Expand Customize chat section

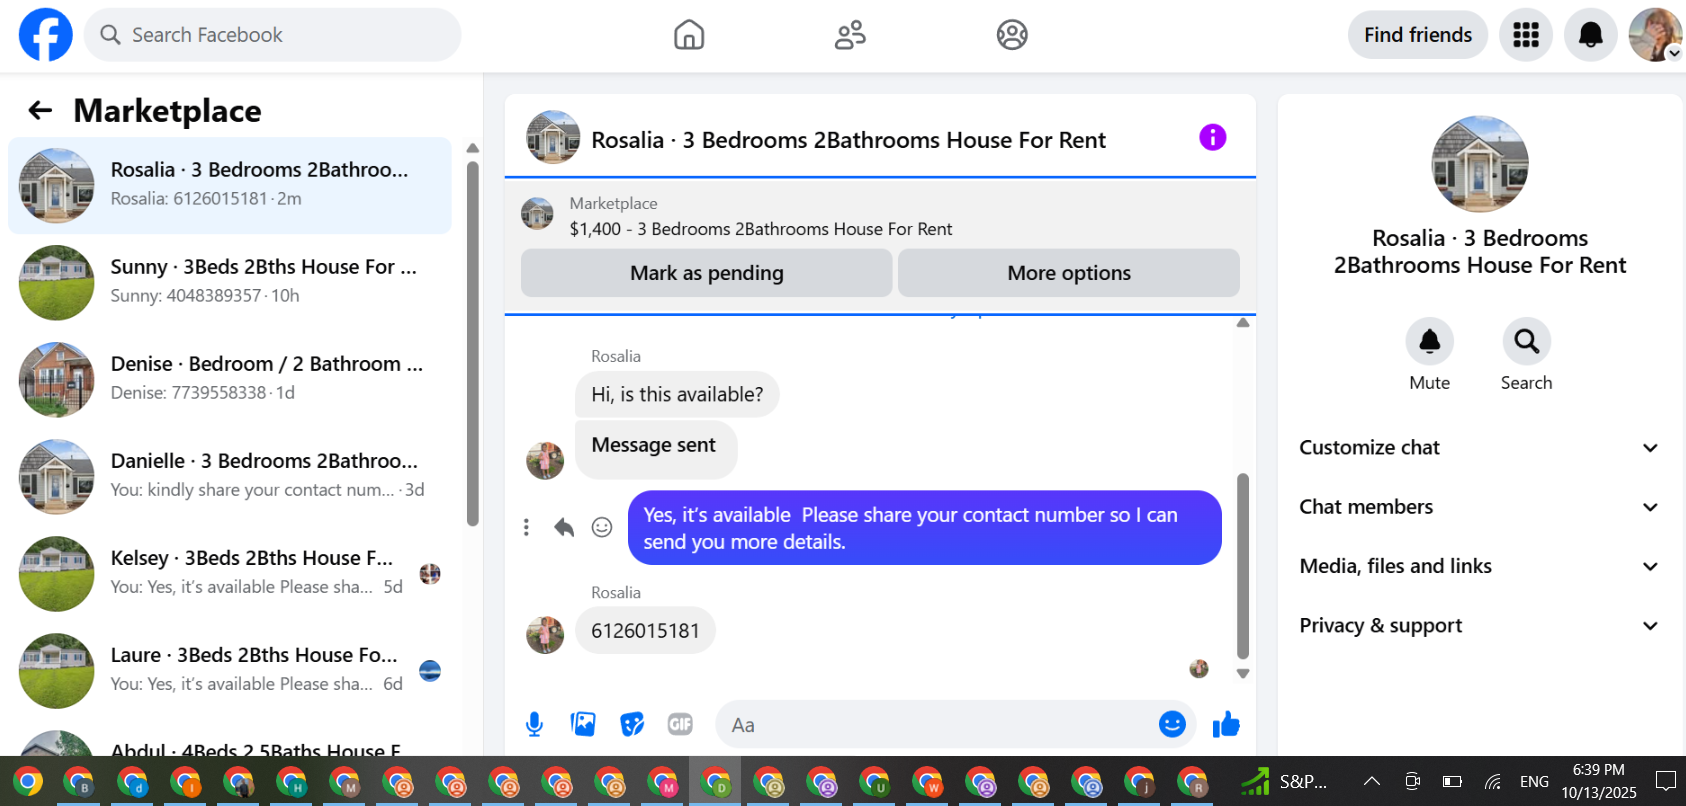point(1479,448)
